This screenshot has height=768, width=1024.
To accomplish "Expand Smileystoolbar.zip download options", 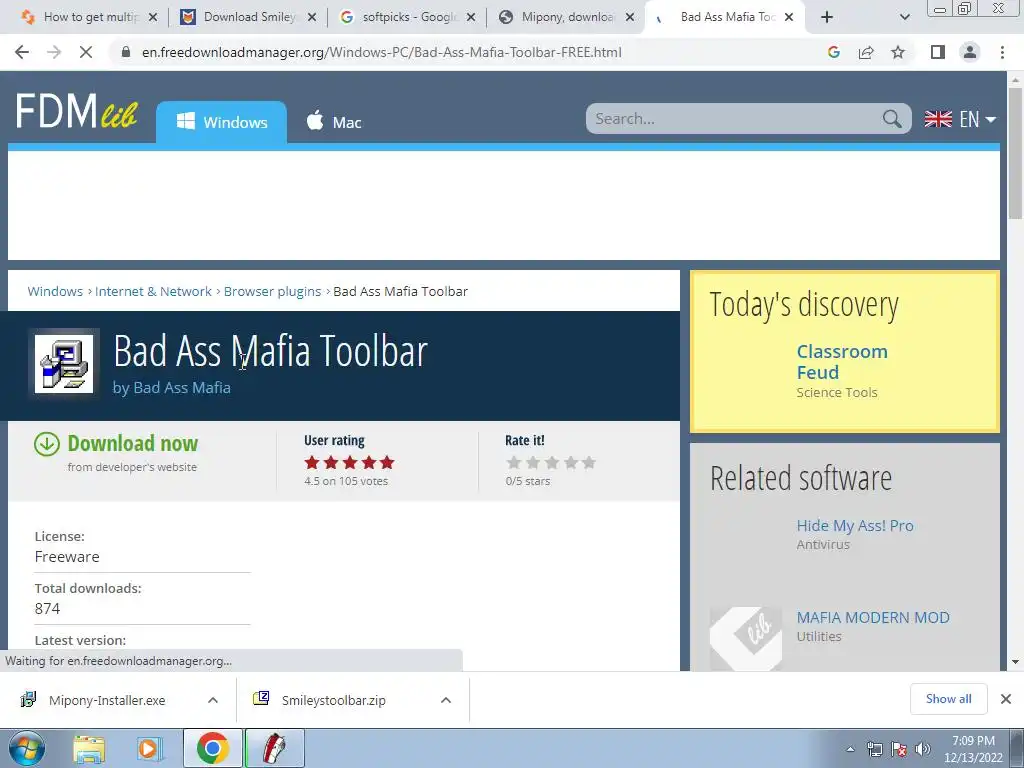I will point(446,700).
